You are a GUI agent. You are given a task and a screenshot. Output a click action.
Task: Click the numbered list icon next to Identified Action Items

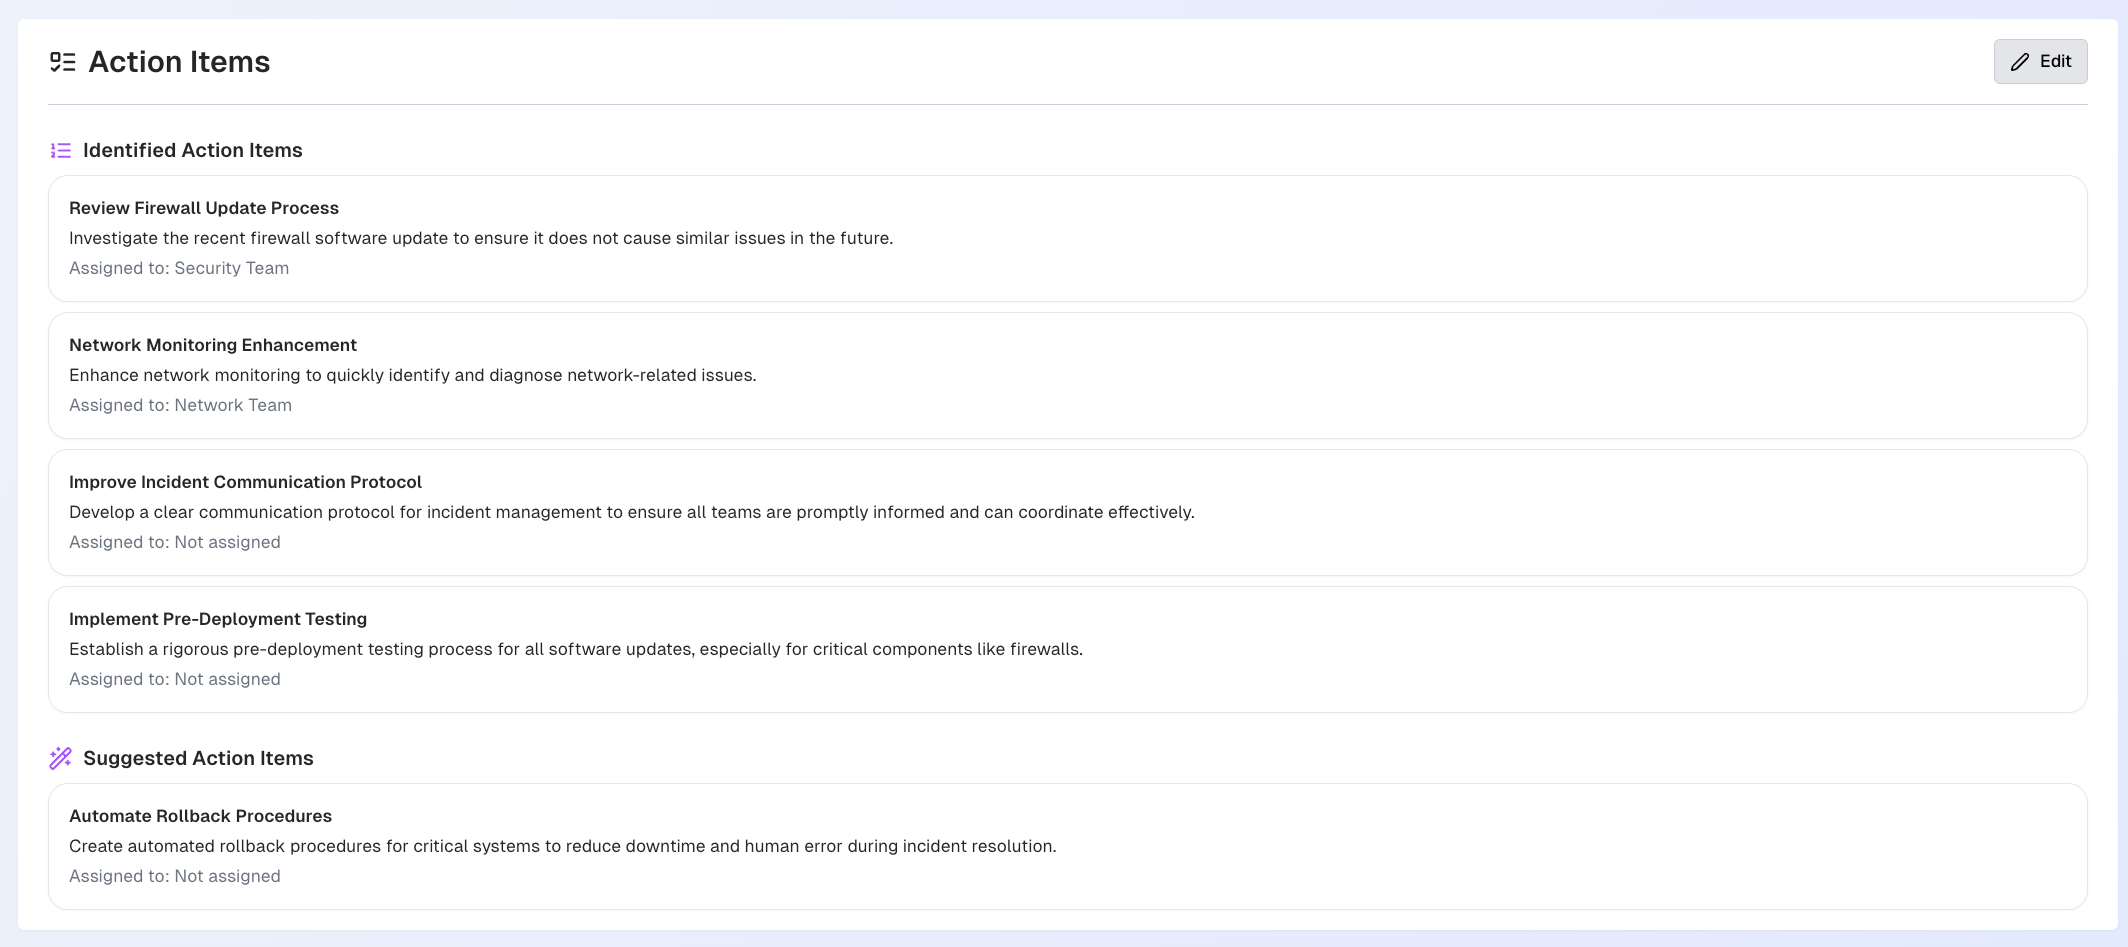(x=60, y=150)
